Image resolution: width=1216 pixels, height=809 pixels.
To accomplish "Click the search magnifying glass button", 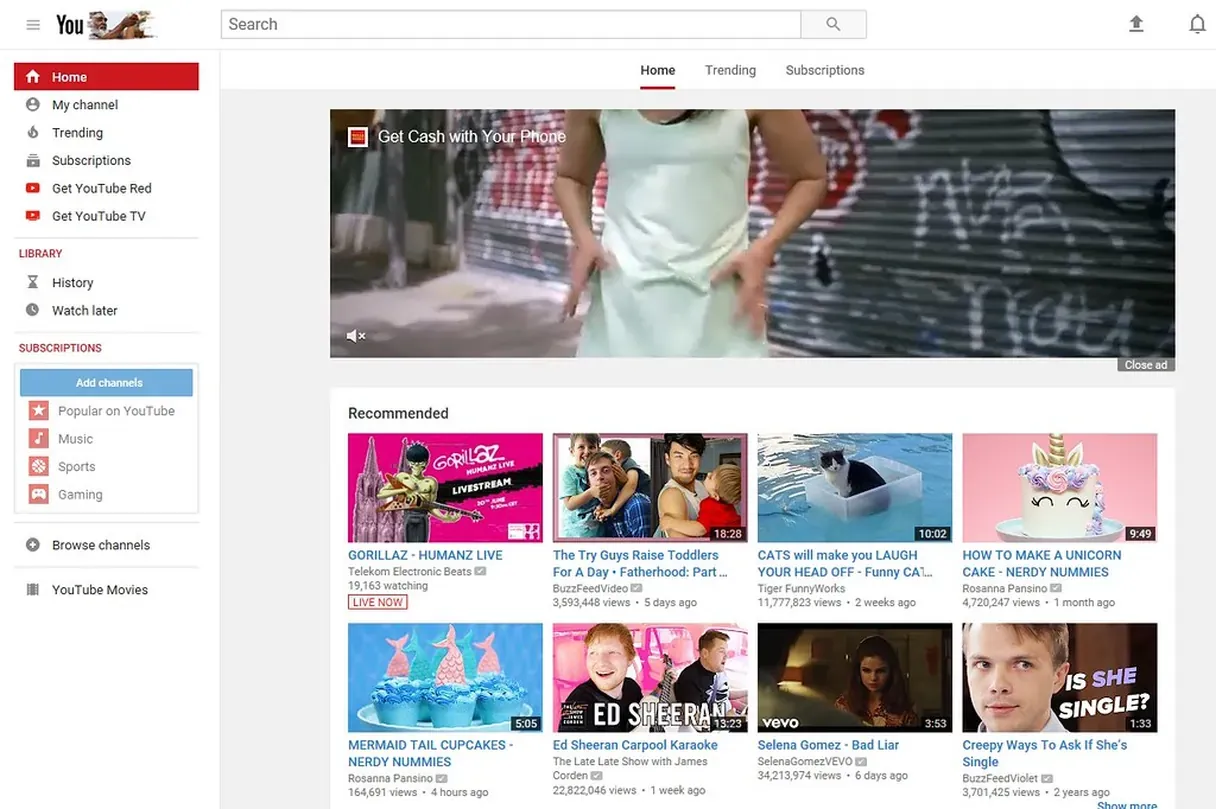I will (833, 25).
